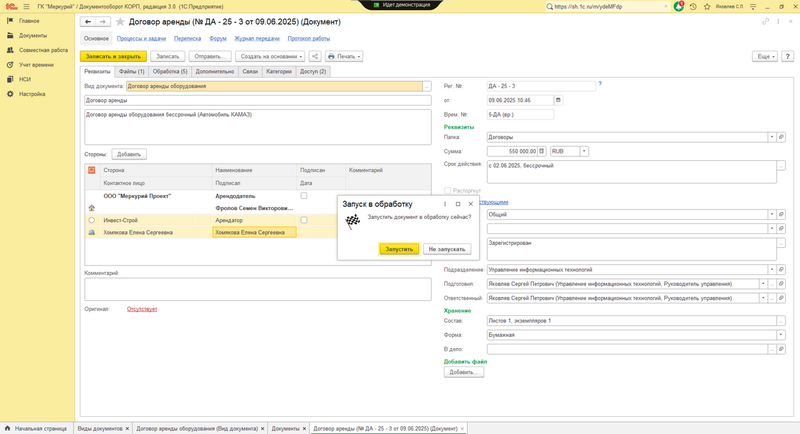The width and height of the screenshot is (800, 434).
Task: Select radio button beside Инвест-Строй
Action: coord(92,220)
